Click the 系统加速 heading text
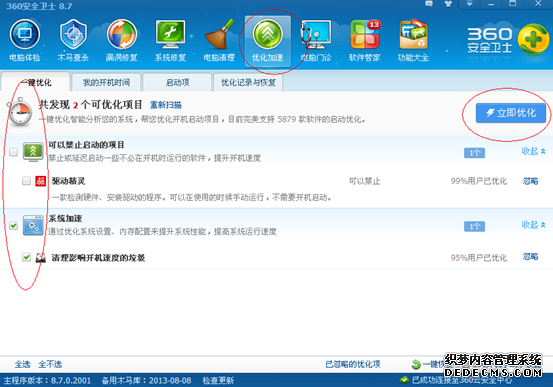 pos(65,218)
